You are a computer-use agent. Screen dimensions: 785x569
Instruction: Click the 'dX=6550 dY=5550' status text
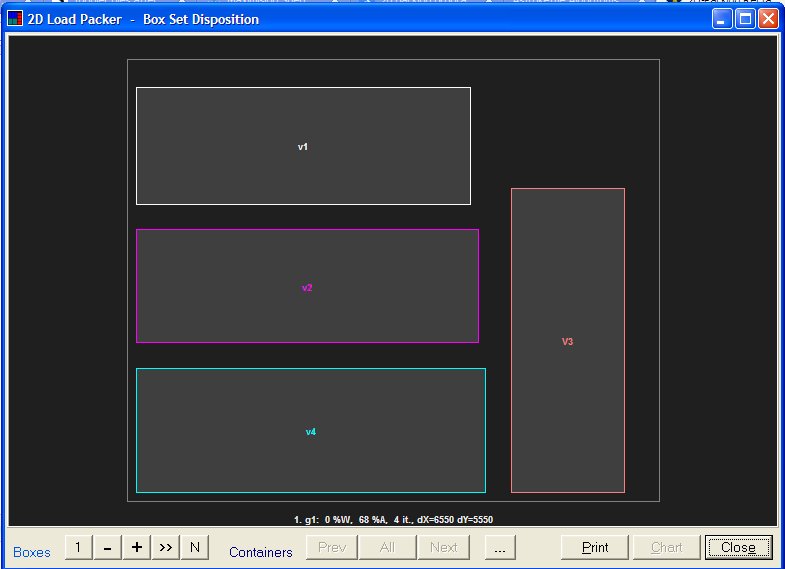pyautogui.click(x=455, y=519)
